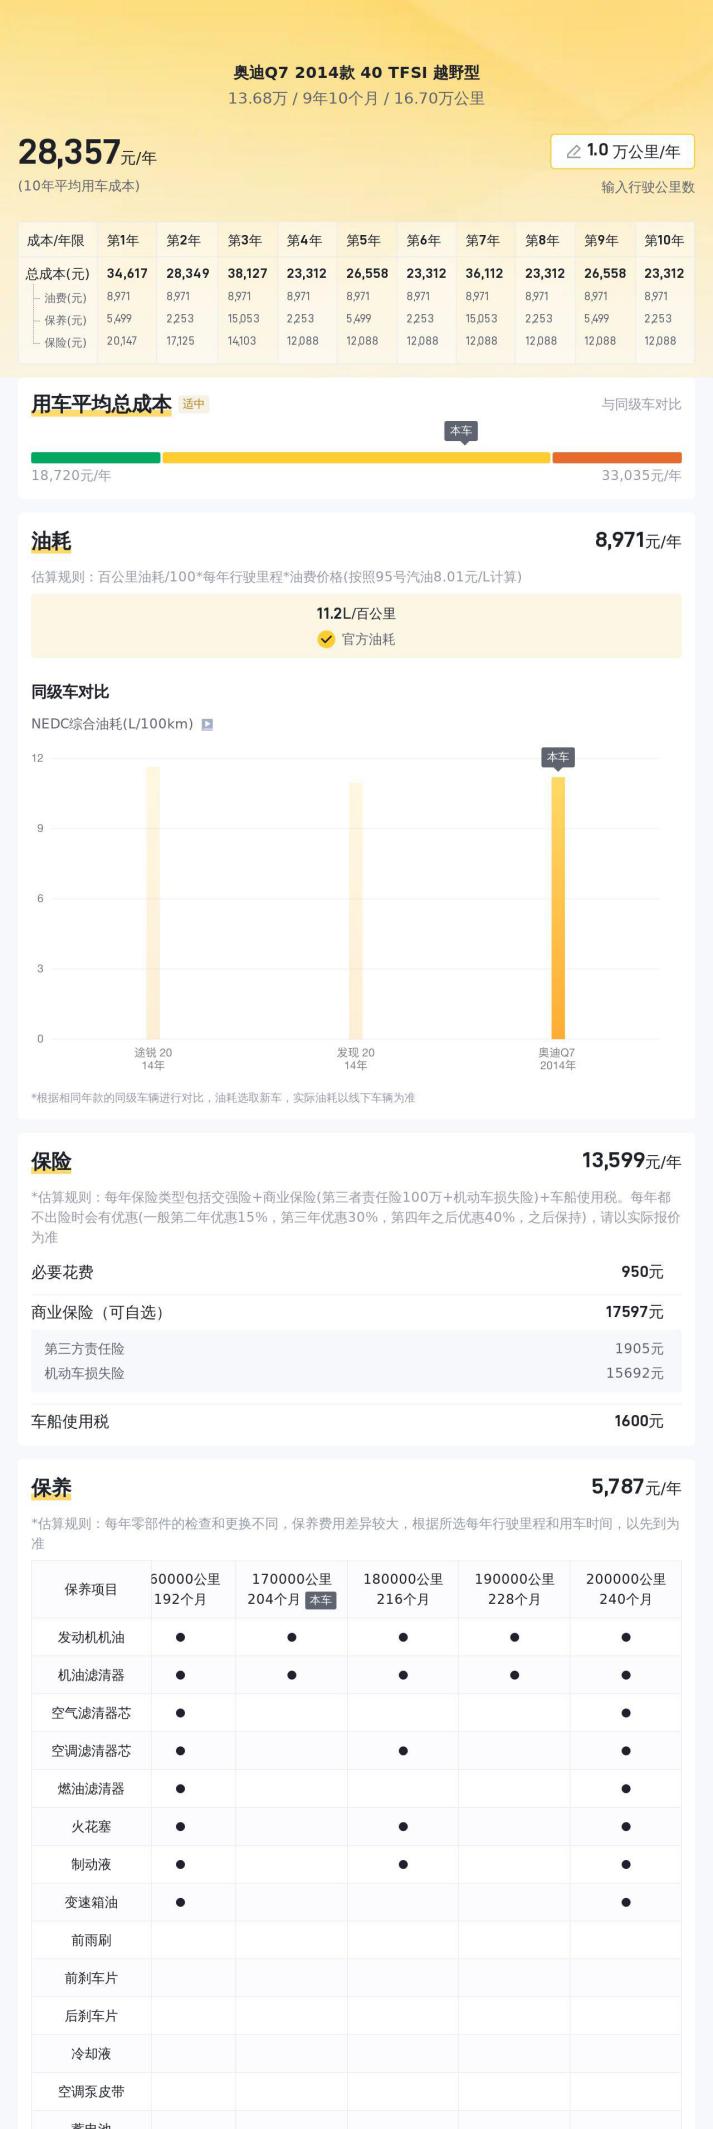Click the 11.2L/百公里 fuel consumption value
This screenshot has height=2129, width=713.
tap(356, 613)
